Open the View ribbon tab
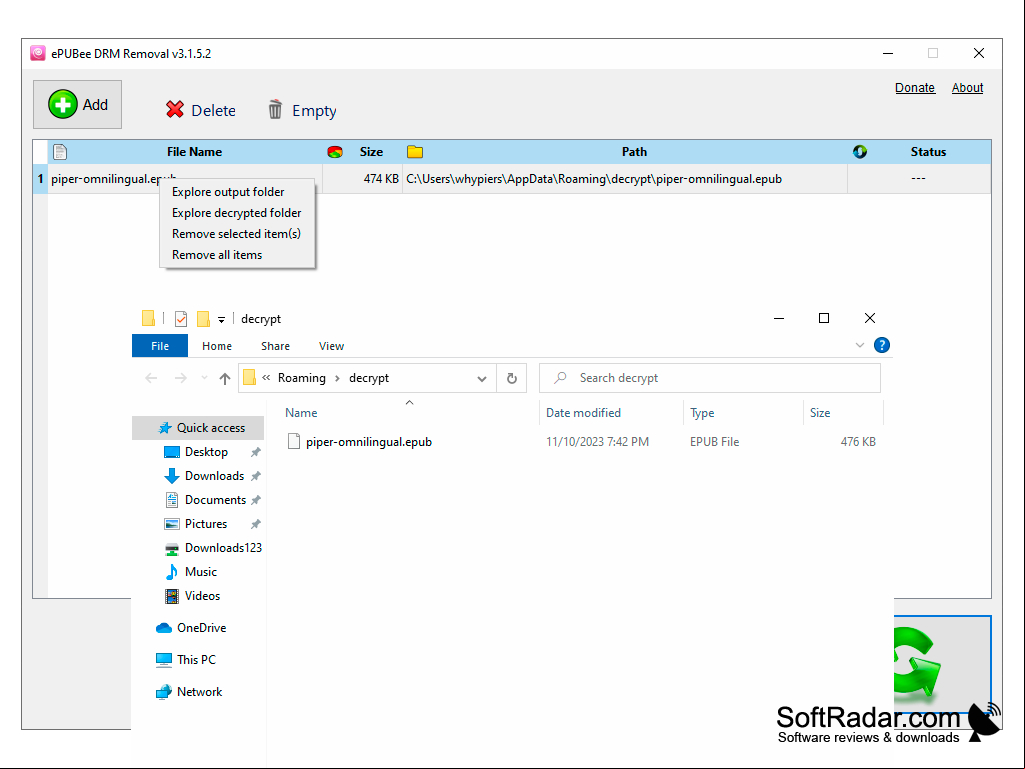The image size is (1025, 769). point(331,346)
